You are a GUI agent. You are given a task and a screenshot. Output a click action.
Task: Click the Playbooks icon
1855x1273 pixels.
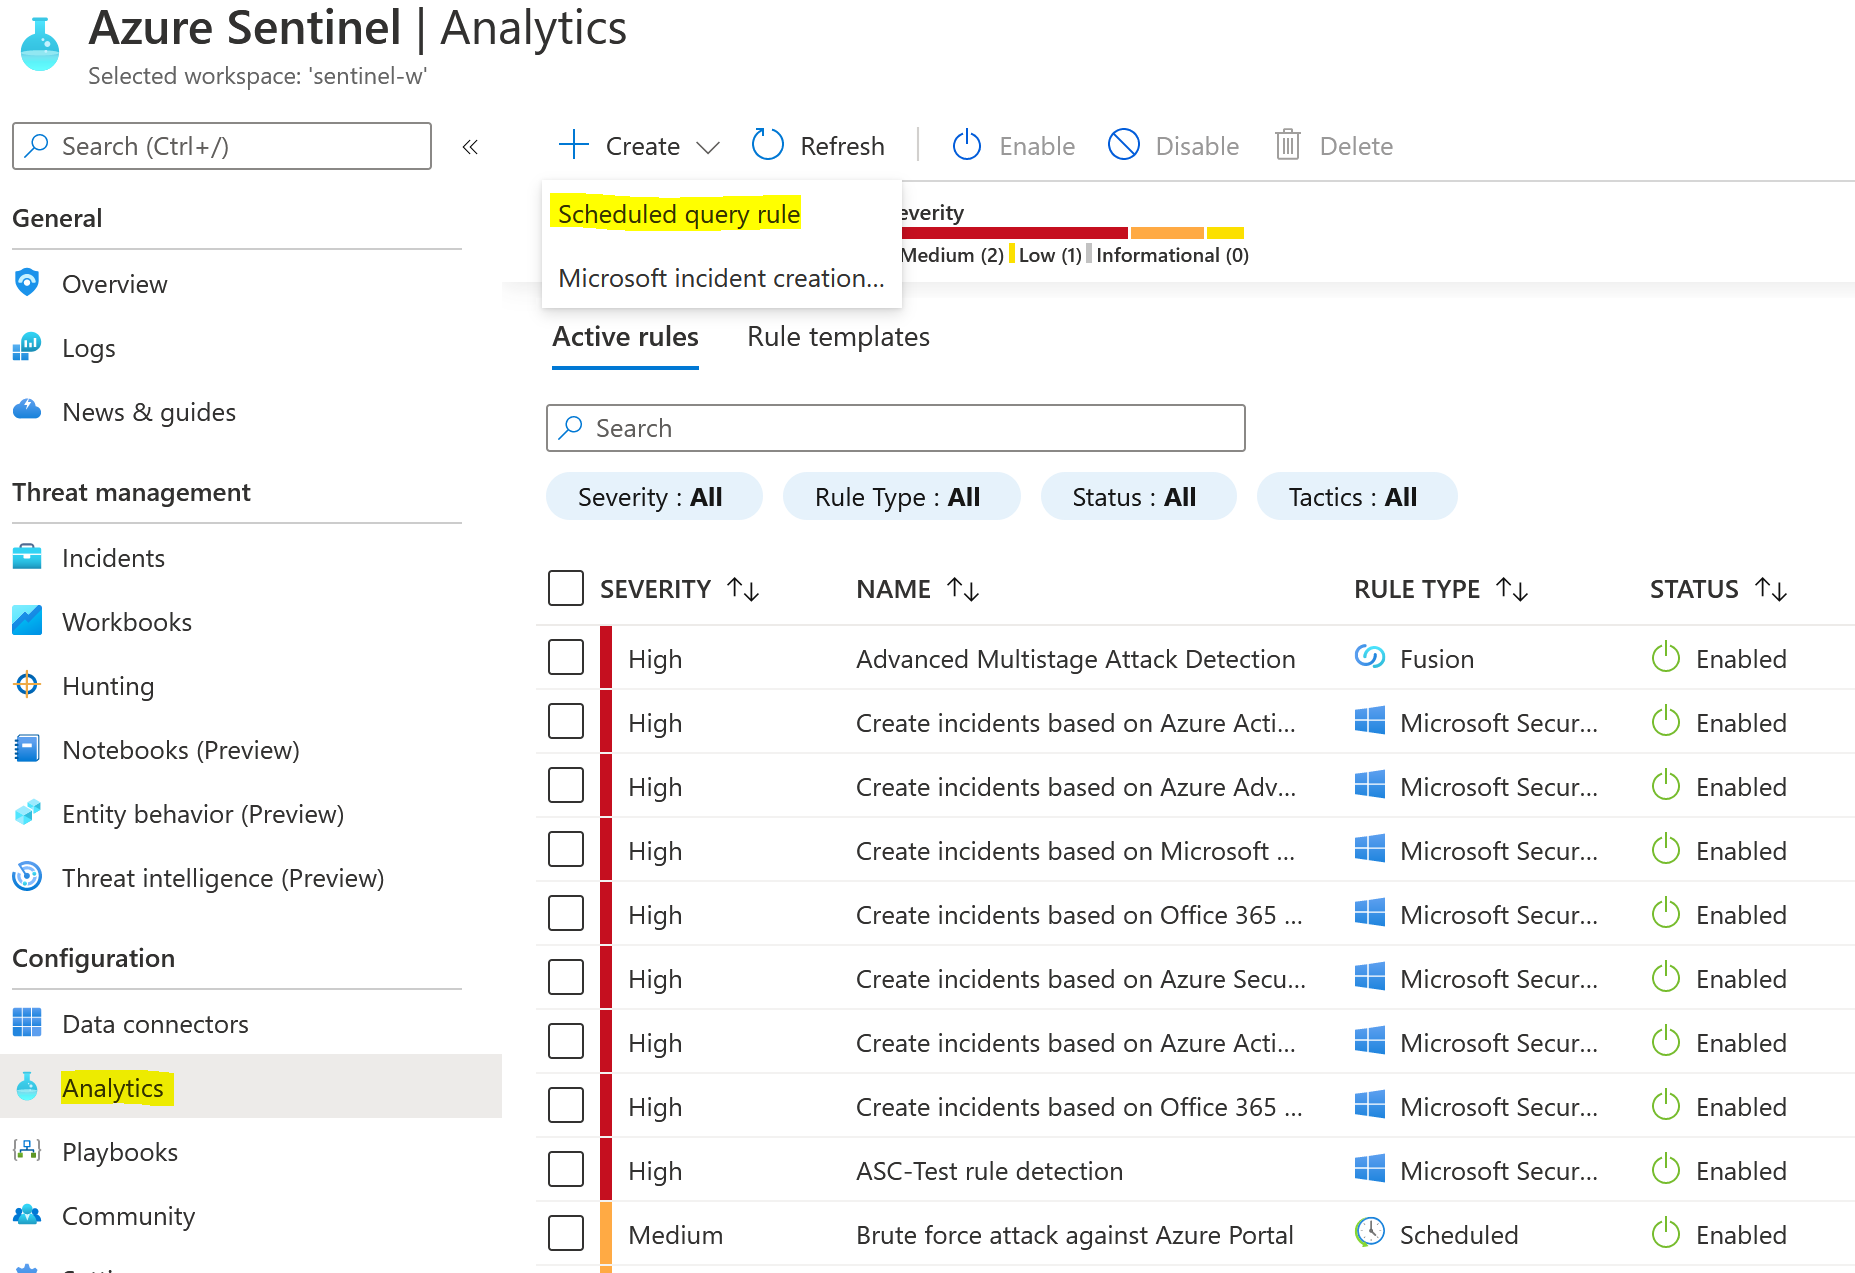(27, 1151)
